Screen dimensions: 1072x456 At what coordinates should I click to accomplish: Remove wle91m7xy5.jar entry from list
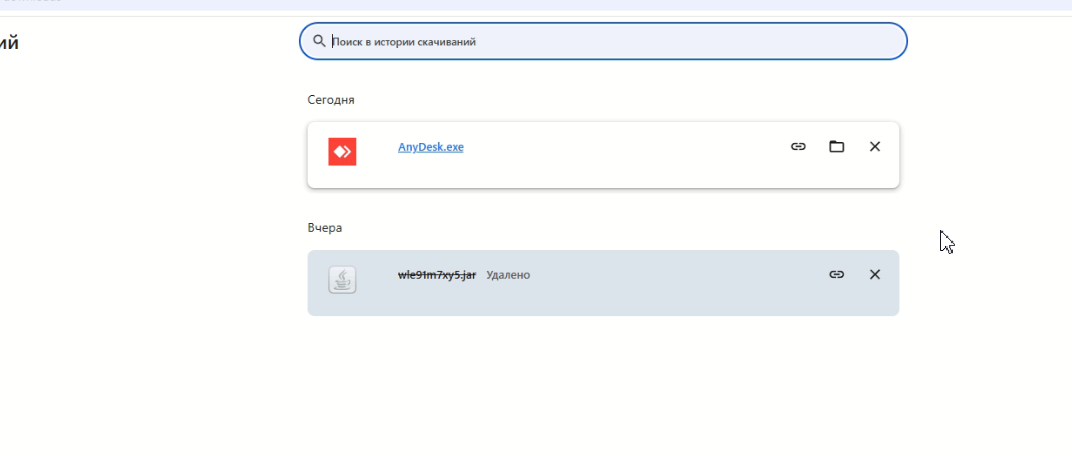(x=874, y=274)
